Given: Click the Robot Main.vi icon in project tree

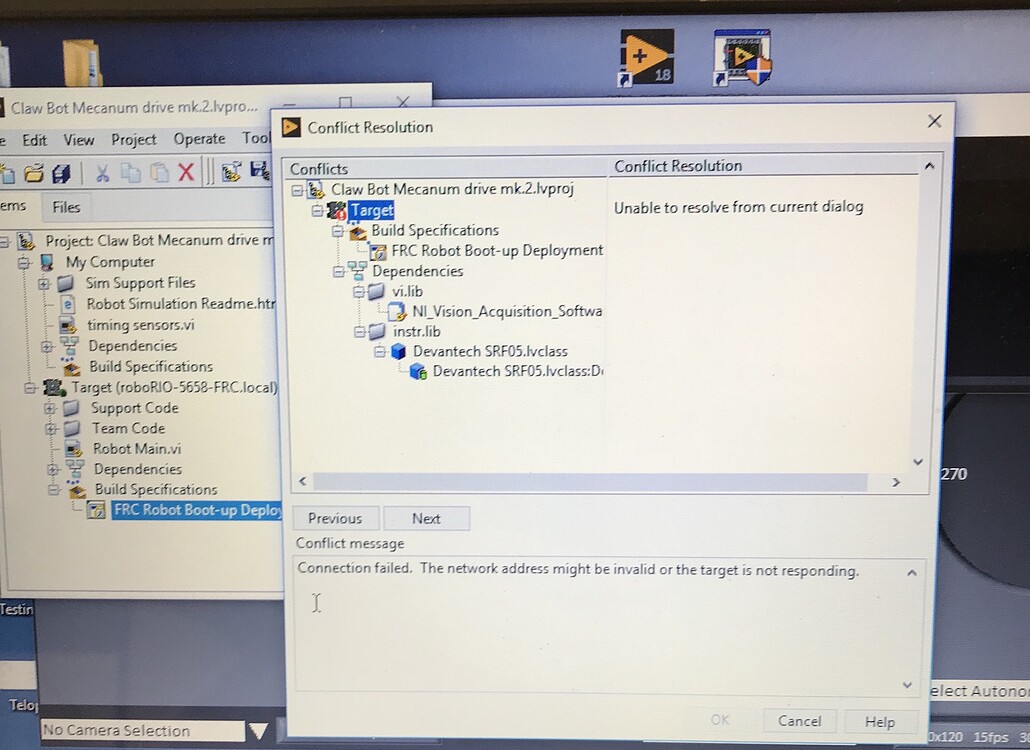Looking at the screenshot, I should (x=74, y=449).
